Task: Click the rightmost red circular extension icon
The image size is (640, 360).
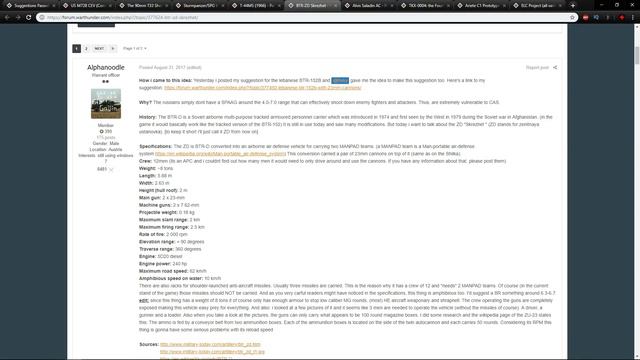Action: click(x=622, y=18)
